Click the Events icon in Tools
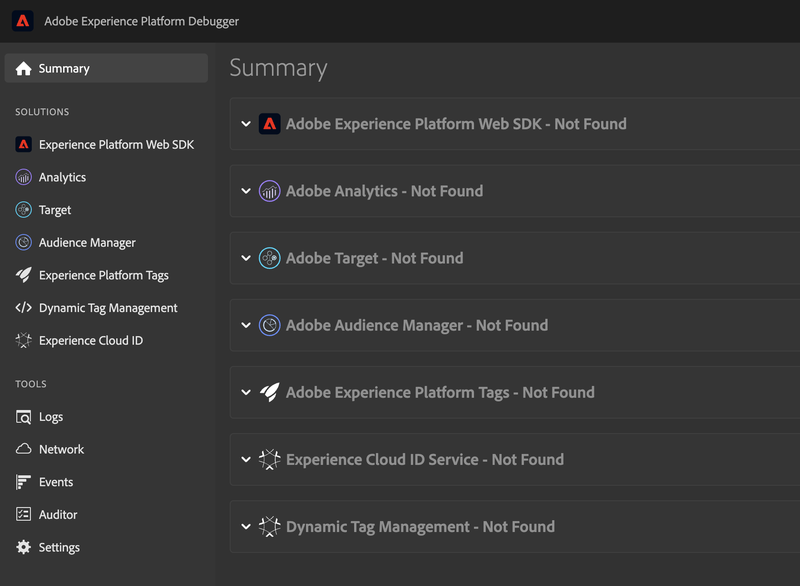Image resolution: width=800 pixels, height=586 pixels. point(23,482)
